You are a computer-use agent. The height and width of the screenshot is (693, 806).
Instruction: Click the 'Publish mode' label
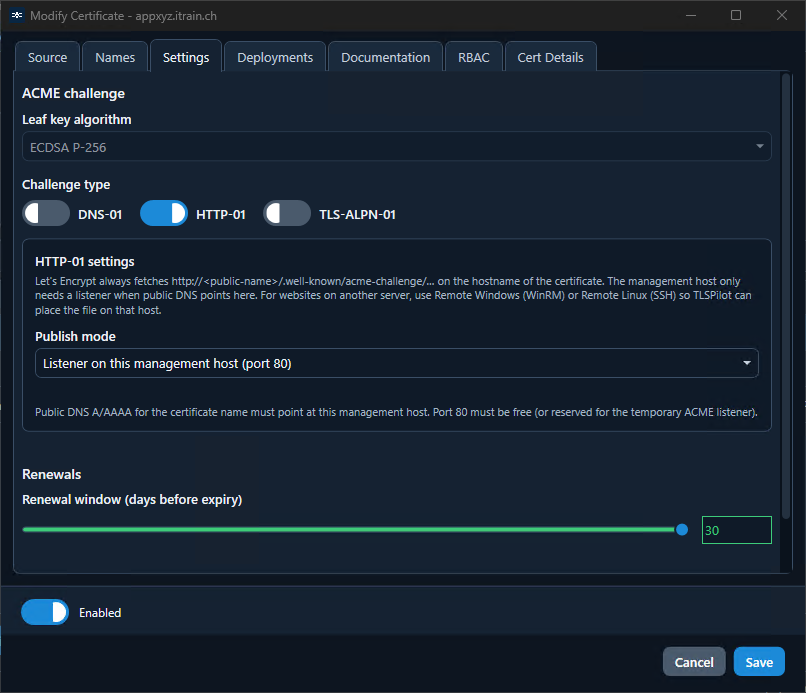pos(75,336)
